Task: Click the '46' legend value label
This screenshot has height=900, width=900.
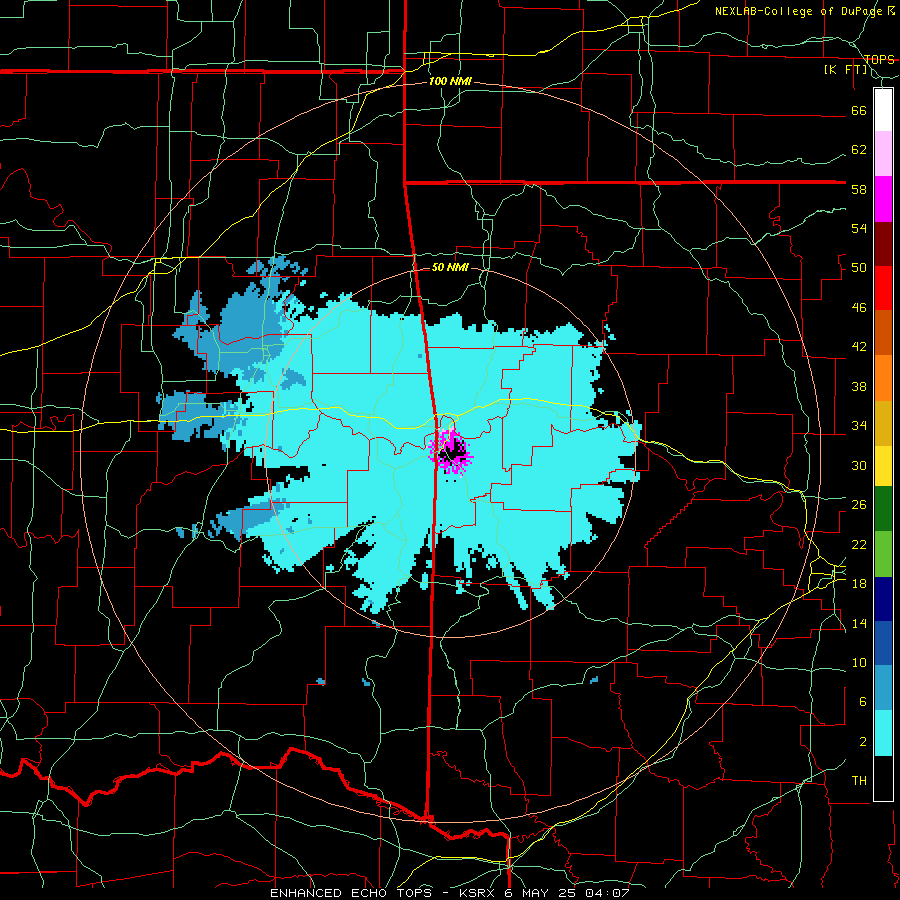Action: 859,308
